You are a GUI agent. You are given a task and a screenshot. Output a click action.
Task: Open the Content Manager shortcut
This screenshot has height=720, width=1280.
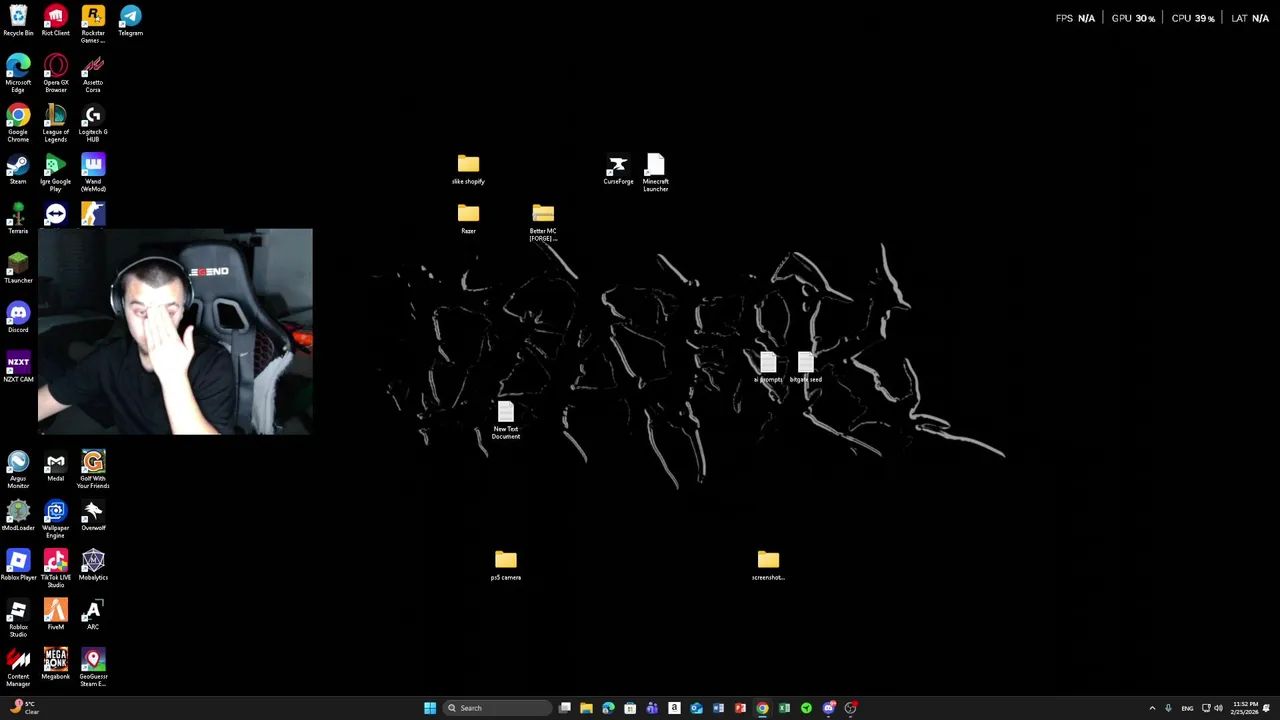click(18, 668)
